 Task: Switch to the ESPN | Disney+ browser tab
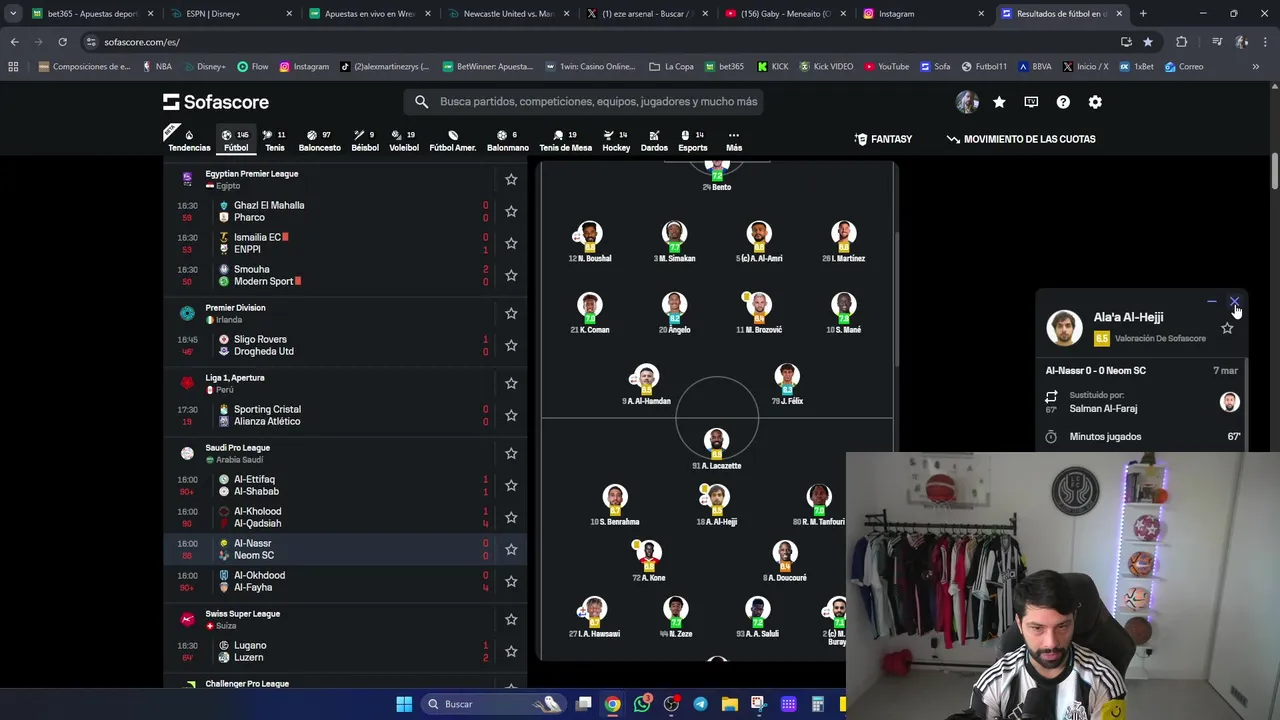(x=232, y=14)
